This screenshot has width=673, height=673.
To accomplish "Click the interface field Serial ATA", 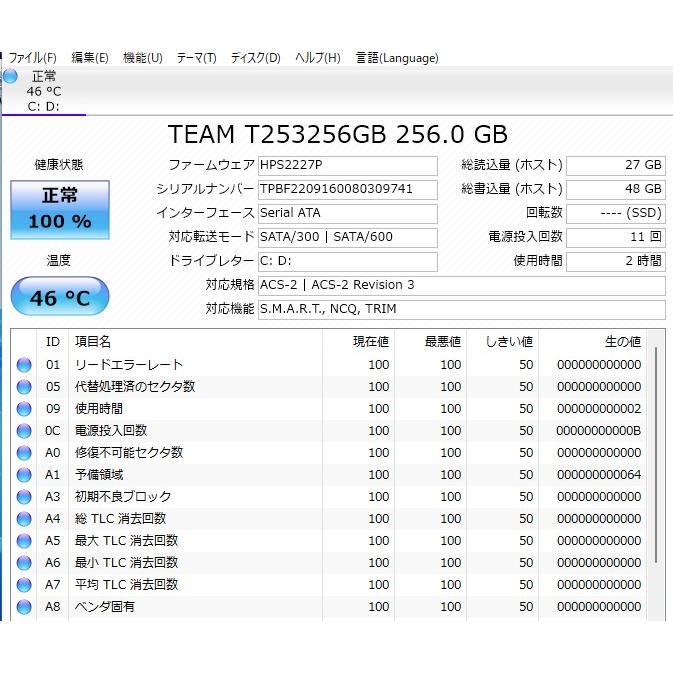I will (348, 214).
